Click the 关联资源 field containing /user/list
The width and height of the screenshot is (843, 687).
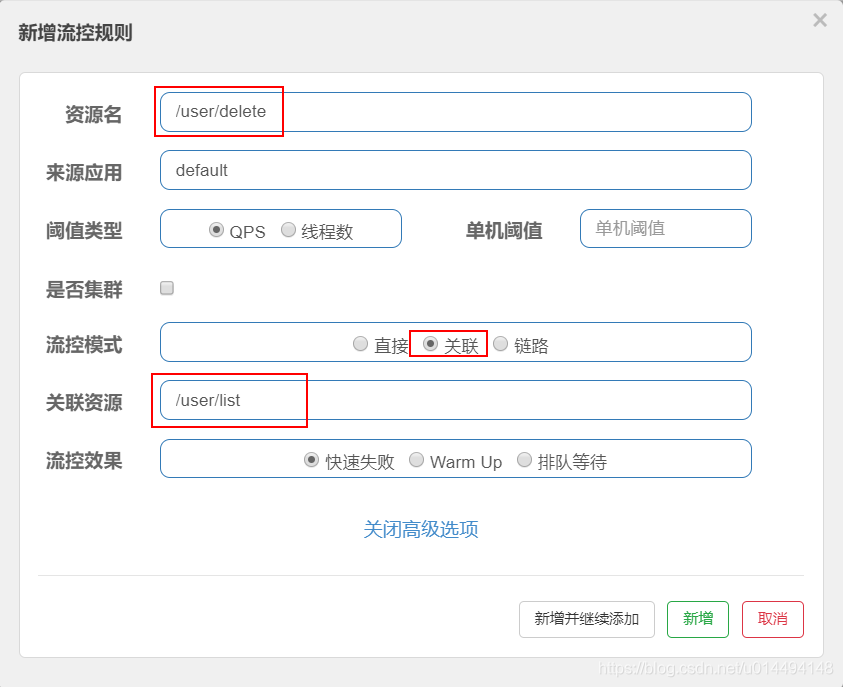tap(400, 400)
